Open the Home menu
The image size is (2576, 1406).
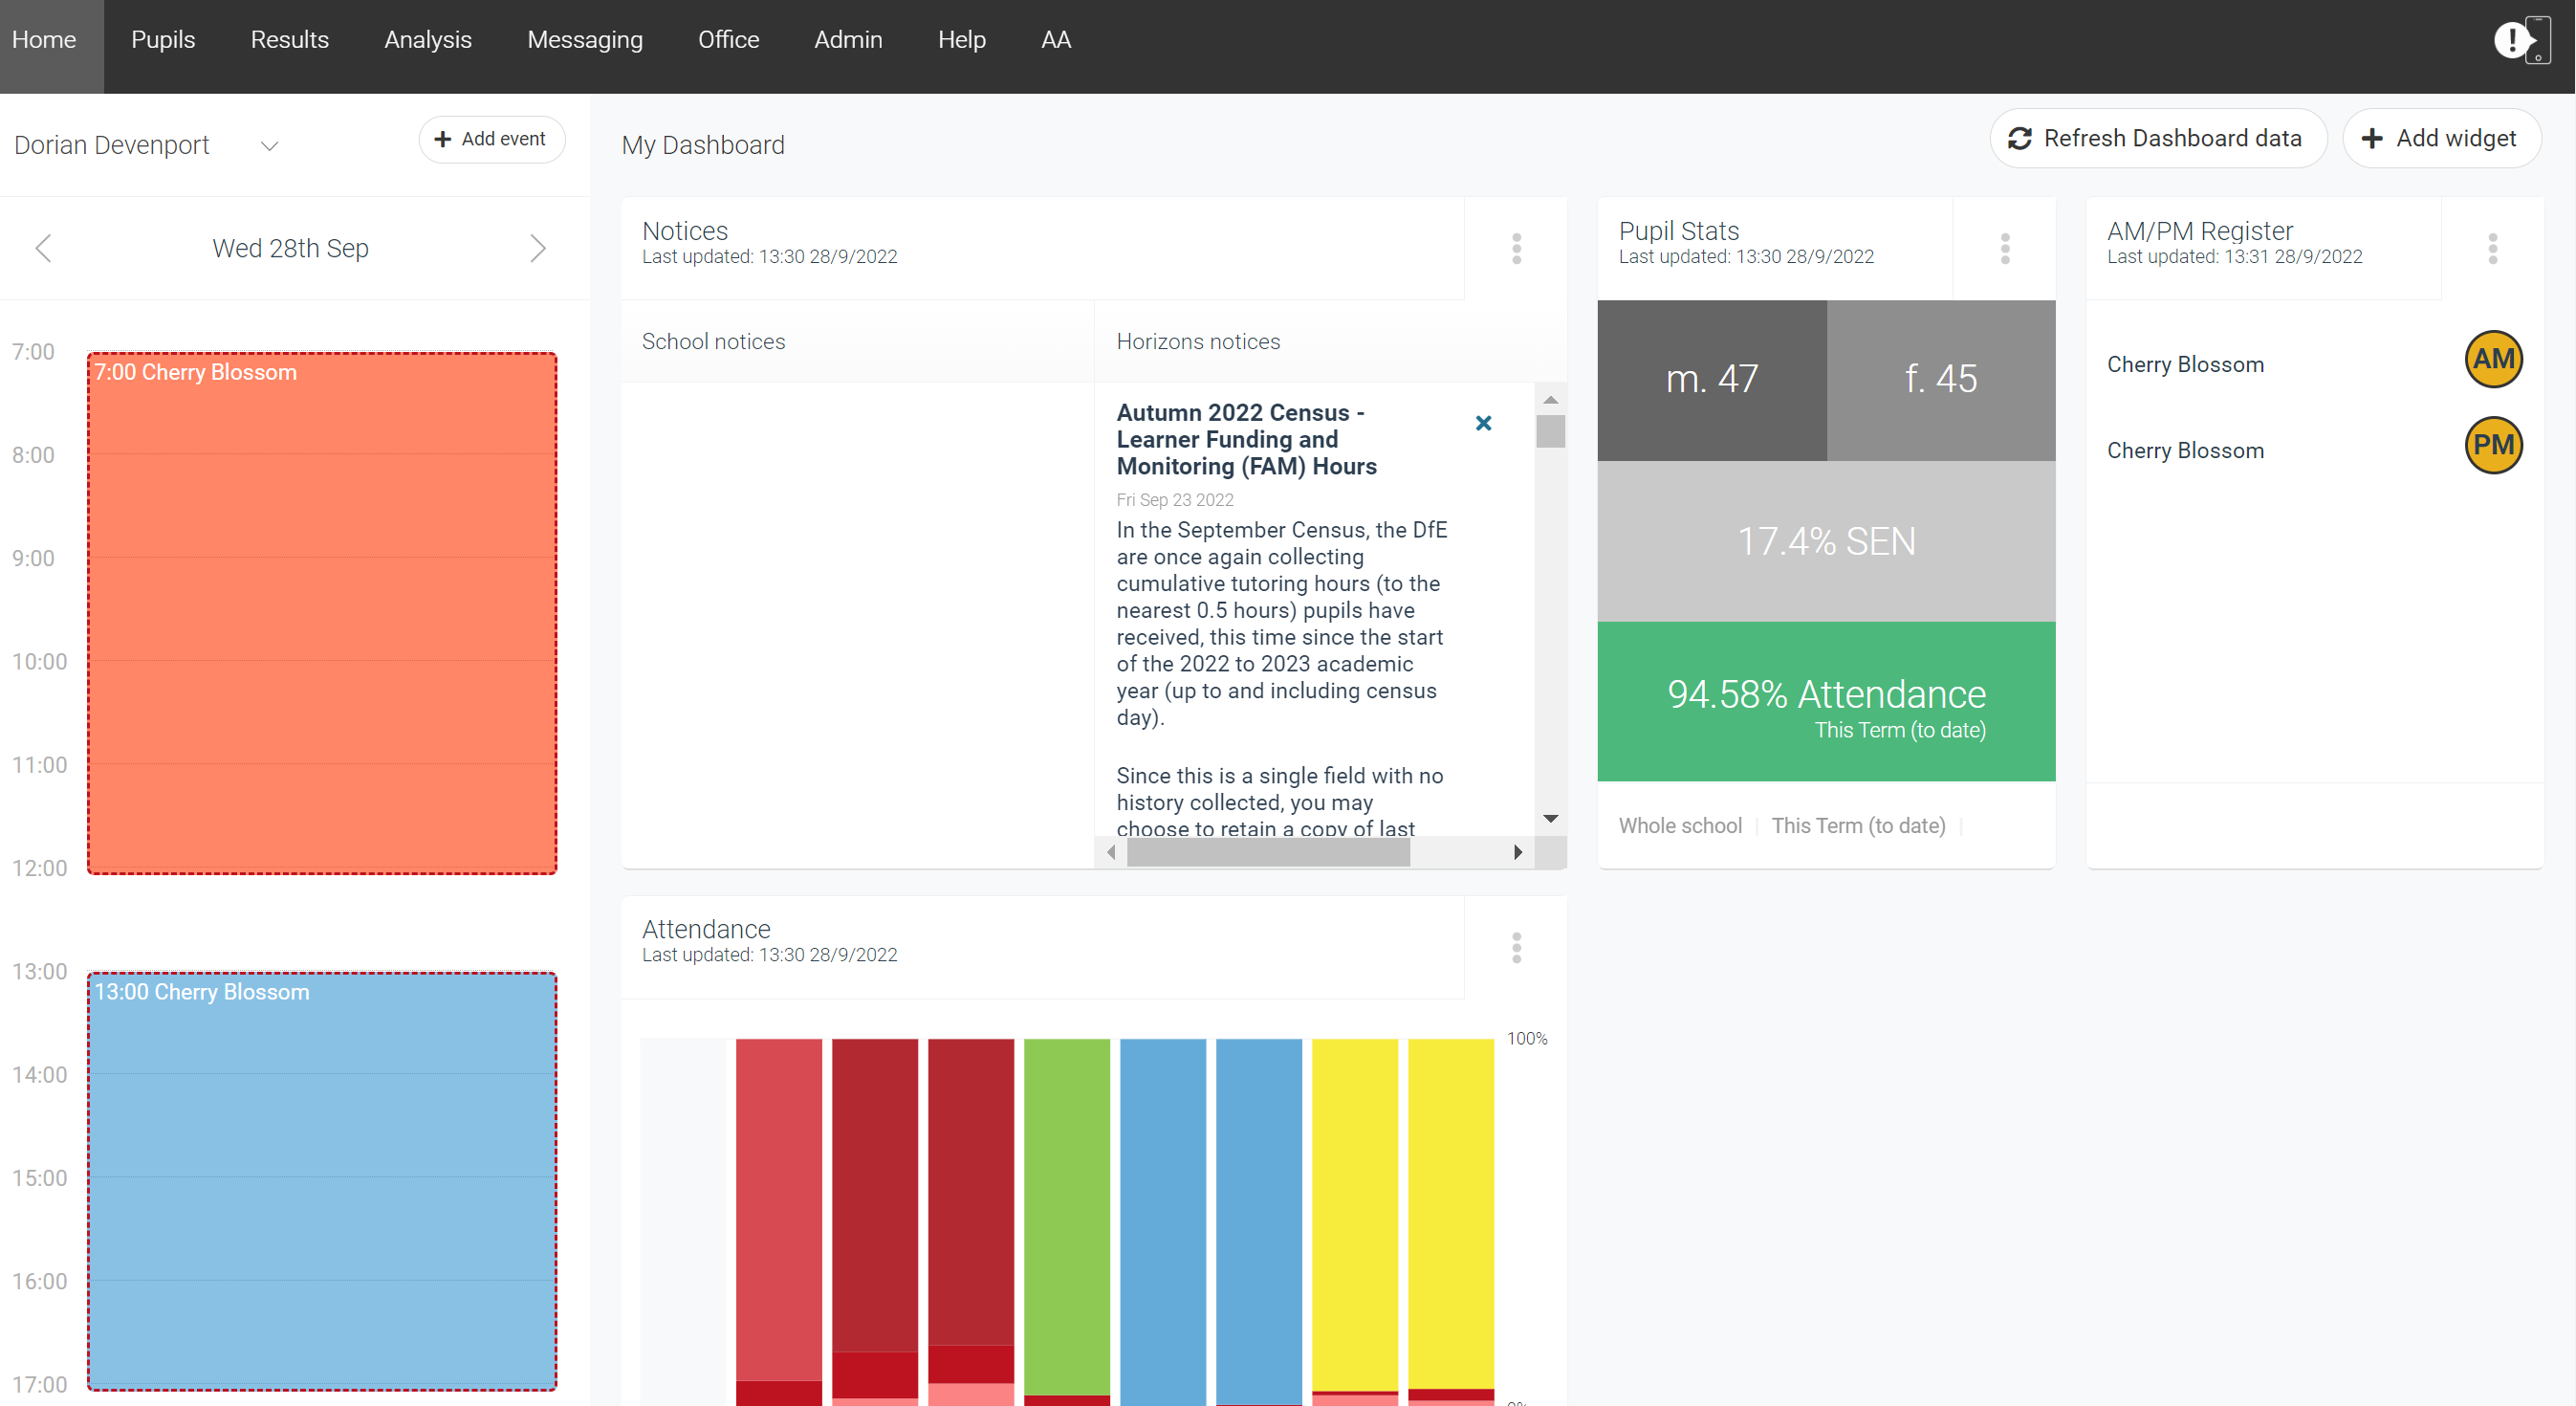[44, 40]
